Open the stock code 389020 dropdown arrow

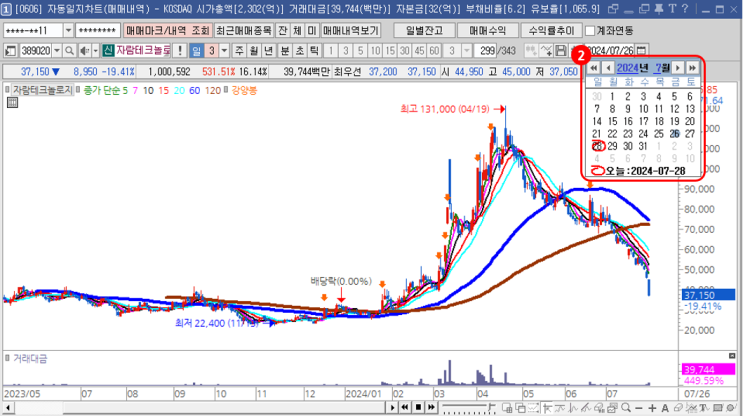pyautogui.click(x=56, y=50)
